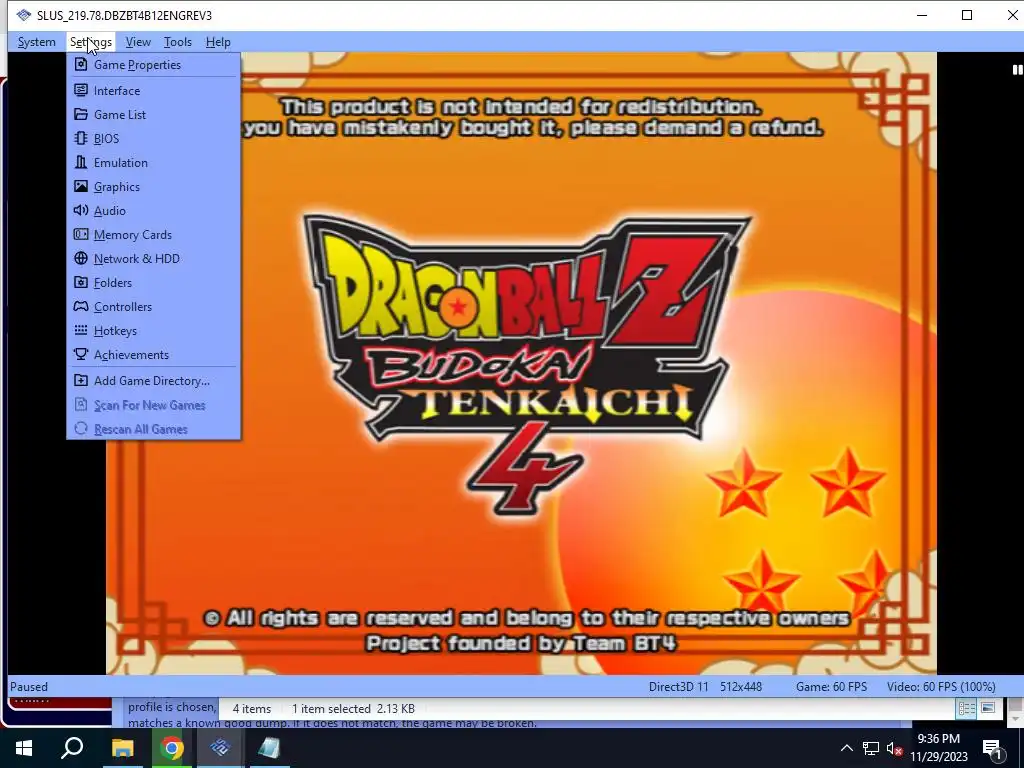Select Add Game Directory... entry
This screenshot has height=768, width=1024.
pos(154,381)
